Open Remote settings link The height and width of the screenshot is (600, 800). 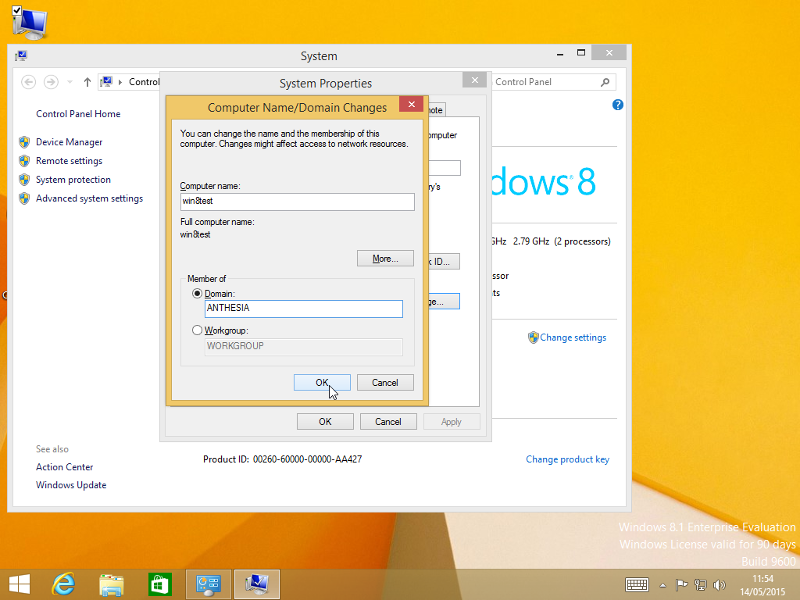[x=69, y=161]
